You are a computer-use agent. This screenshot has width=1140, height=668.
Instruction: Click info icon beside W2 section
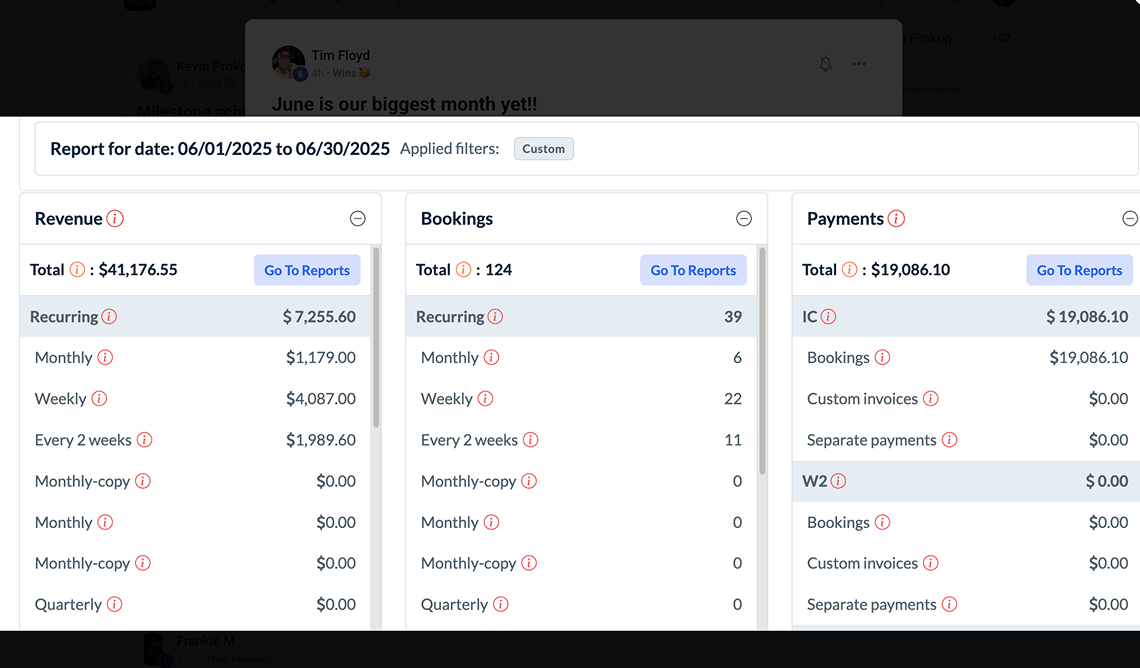(838, 481)
